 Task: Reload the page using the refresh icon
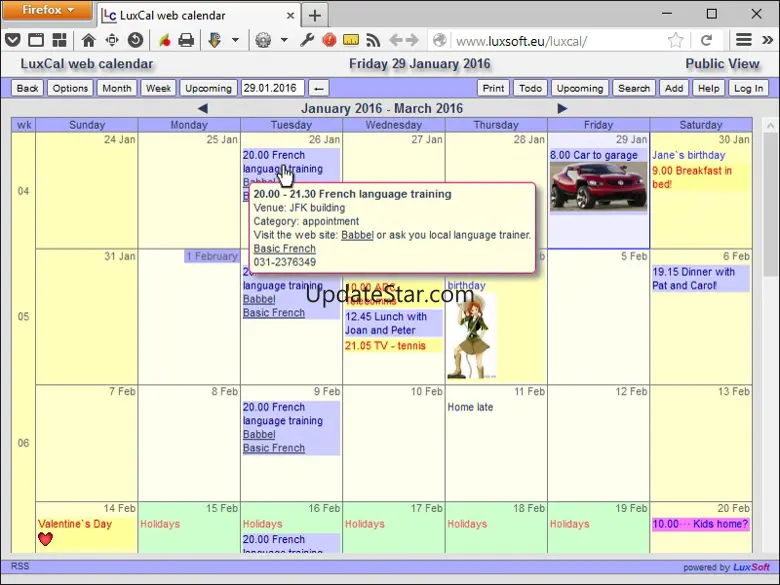tap(706, 40)
